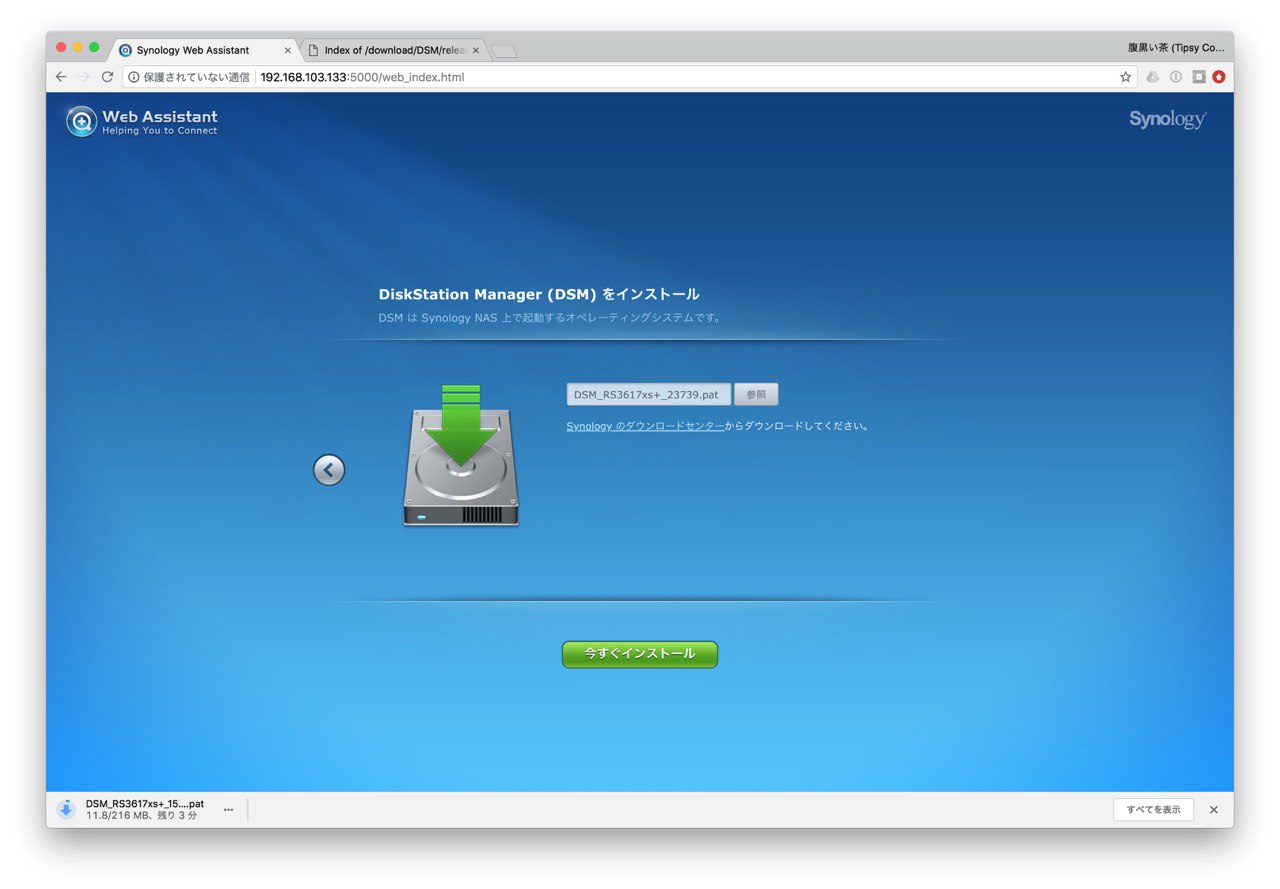Click the round back arrow on the install page
1280x889 pixels.
pos(329,470)
